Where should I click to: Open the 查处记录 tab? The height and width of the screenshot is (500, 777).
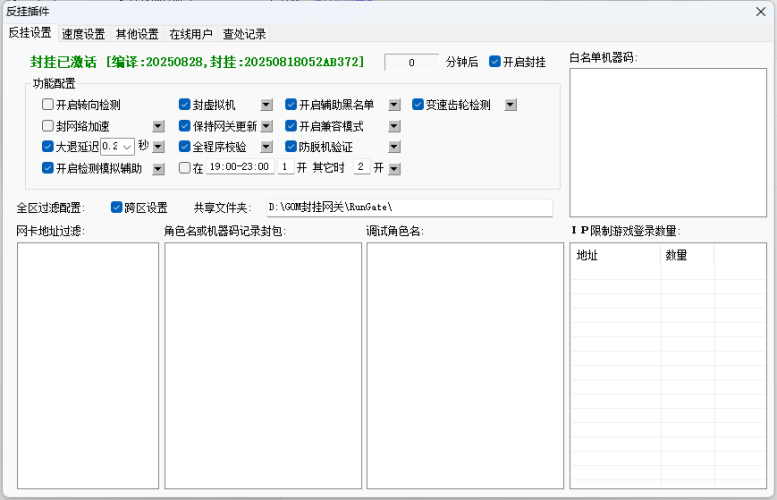tap(244, 34)
